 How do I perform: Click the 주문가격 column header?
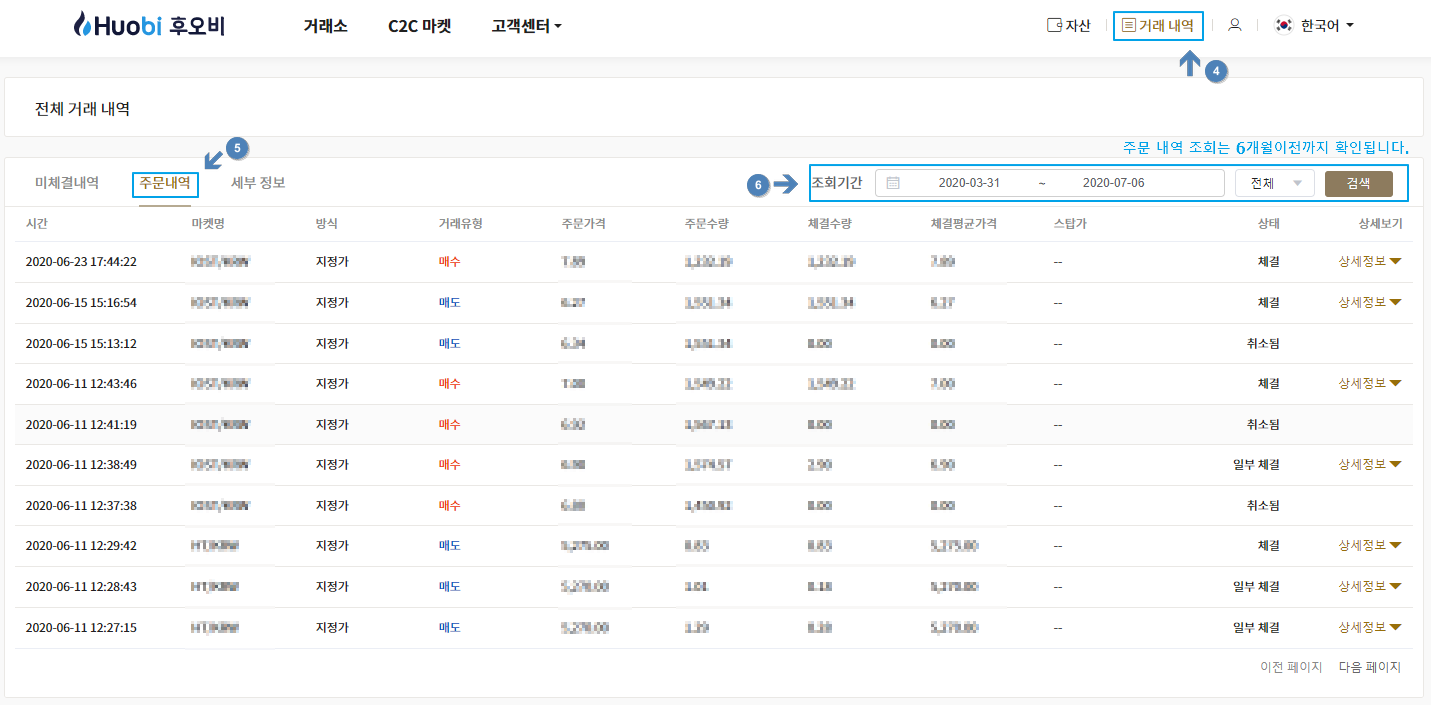pyautogui.click(x=584, y=223)
